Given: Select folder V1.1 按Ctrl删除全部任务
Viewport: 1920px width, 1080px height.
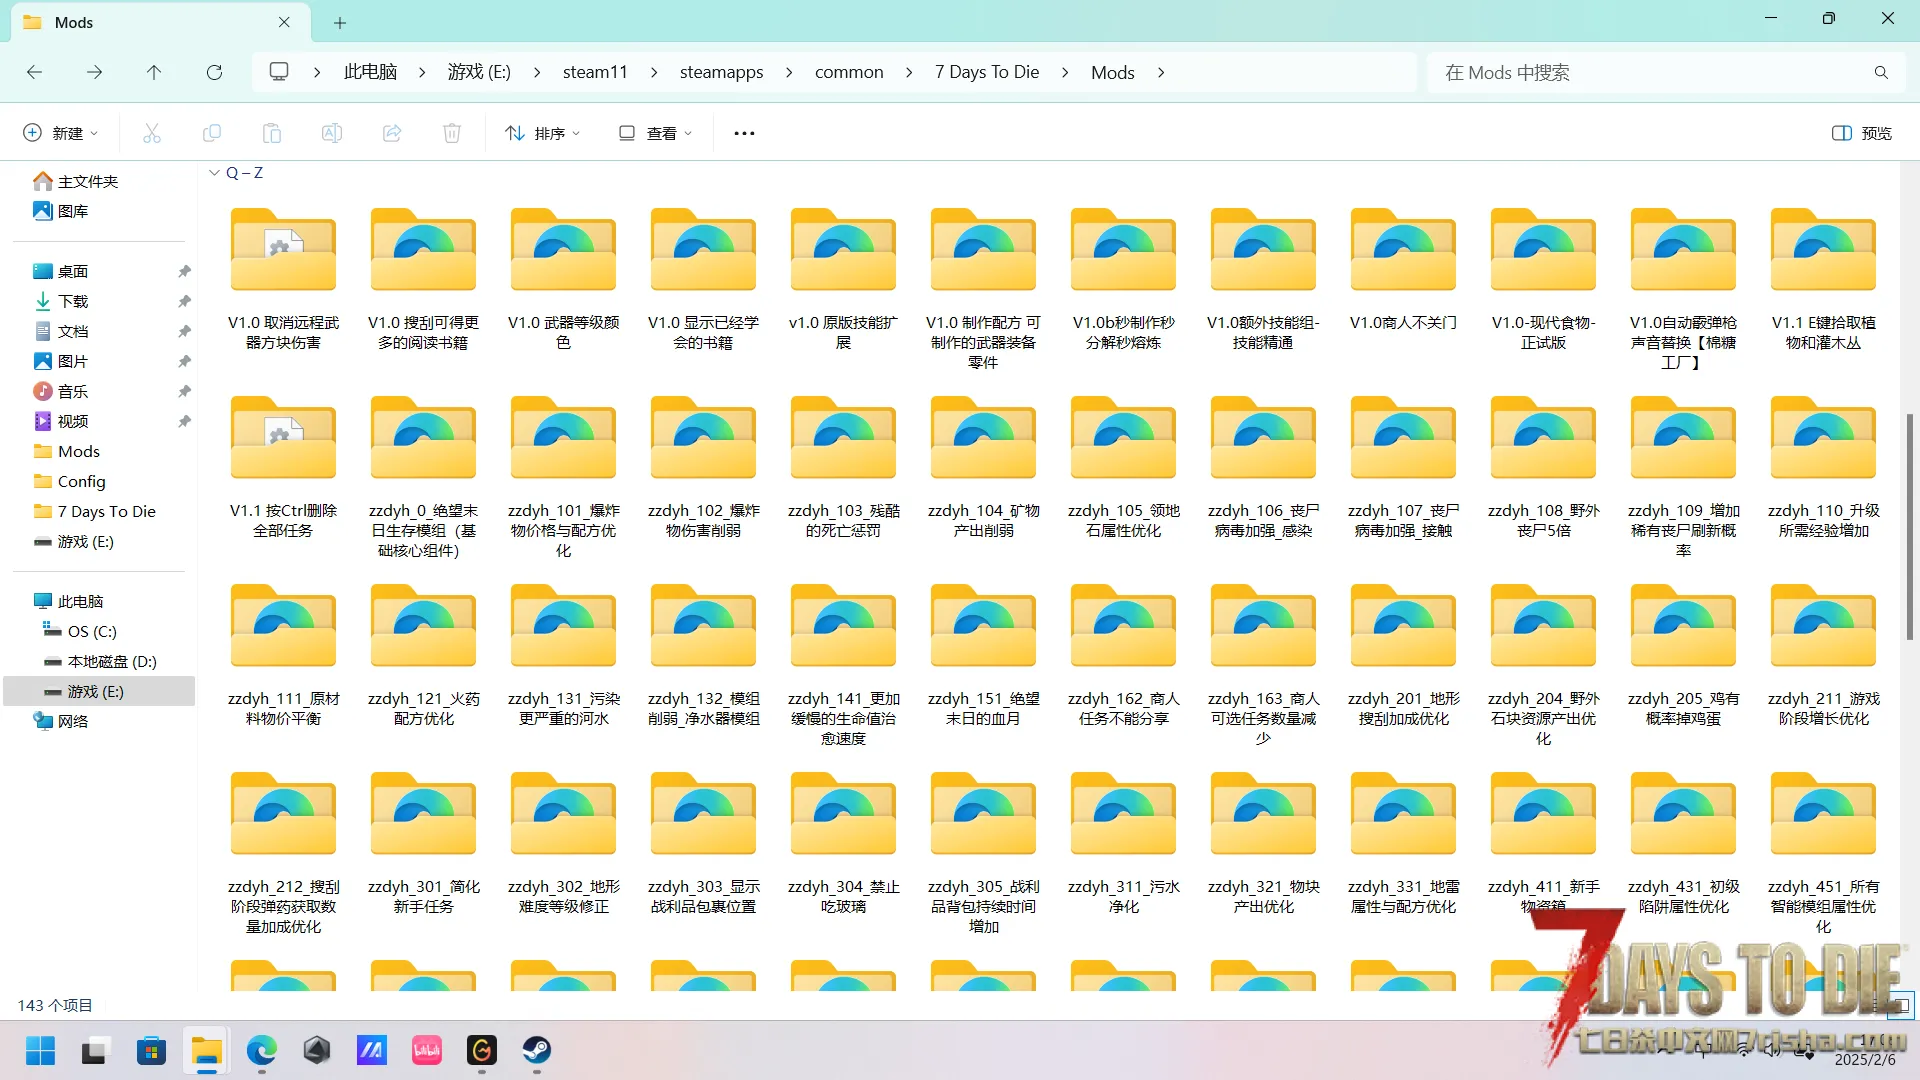Looking at the screenshot, I should [x=283, y=466].
